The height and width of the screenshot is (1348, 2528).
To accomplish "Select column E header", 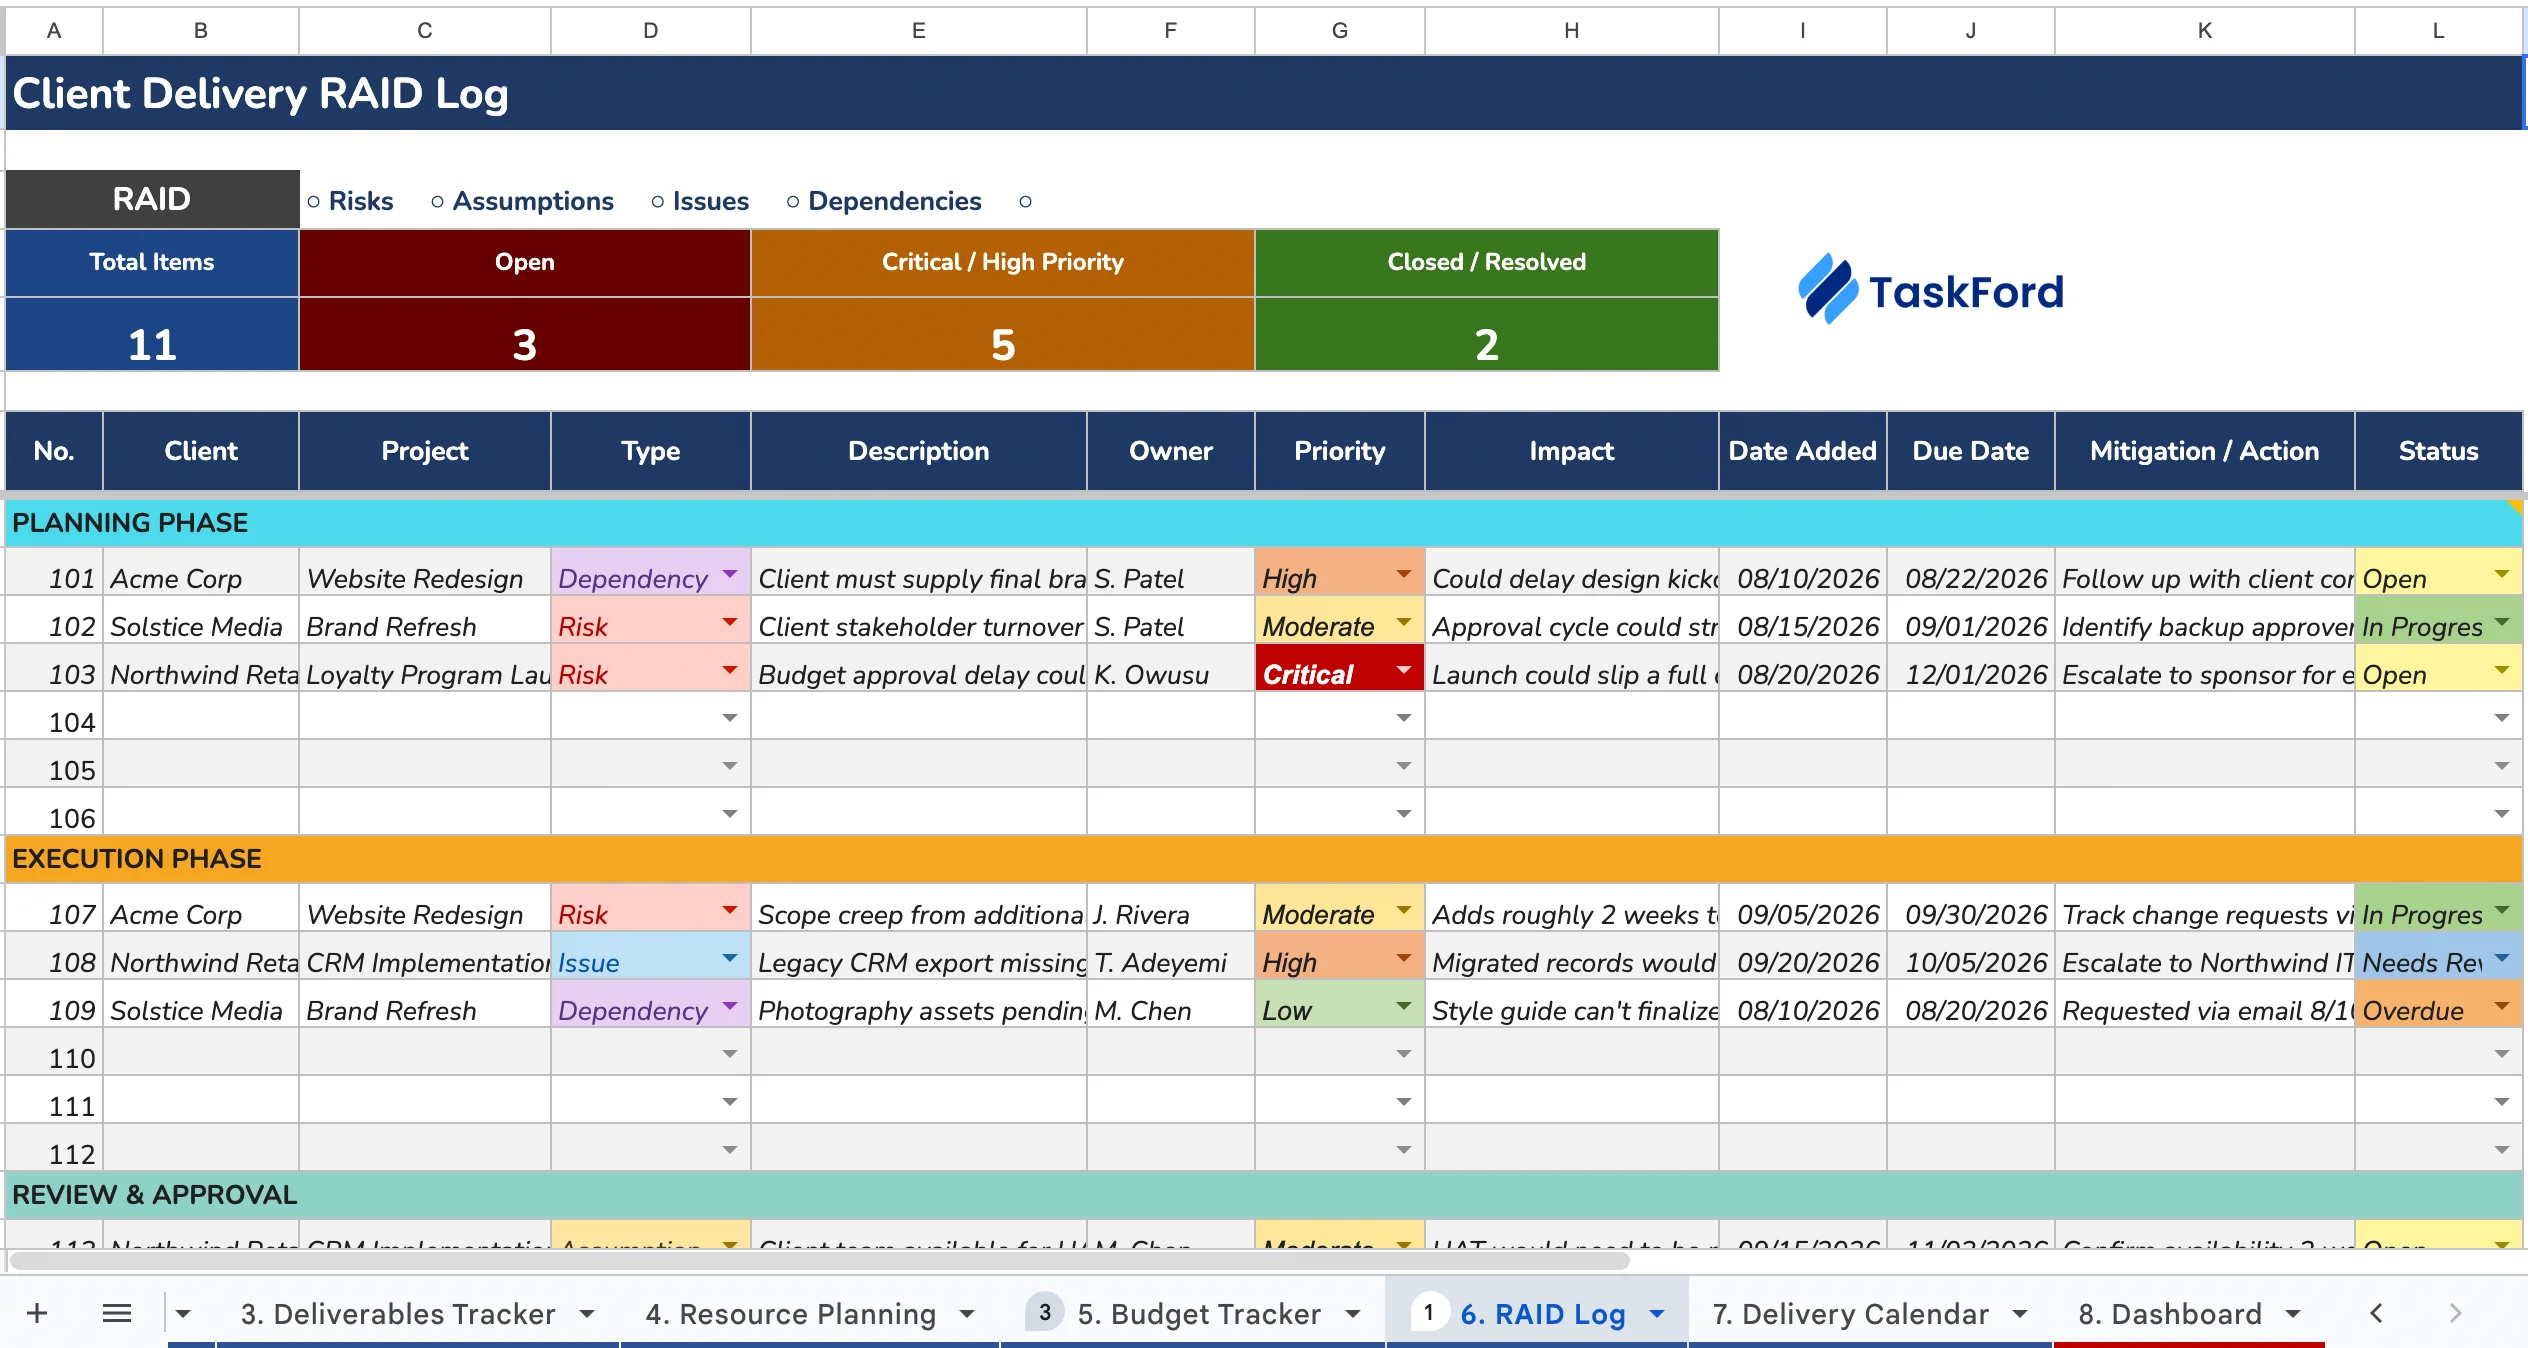I will tap(918, 31).
